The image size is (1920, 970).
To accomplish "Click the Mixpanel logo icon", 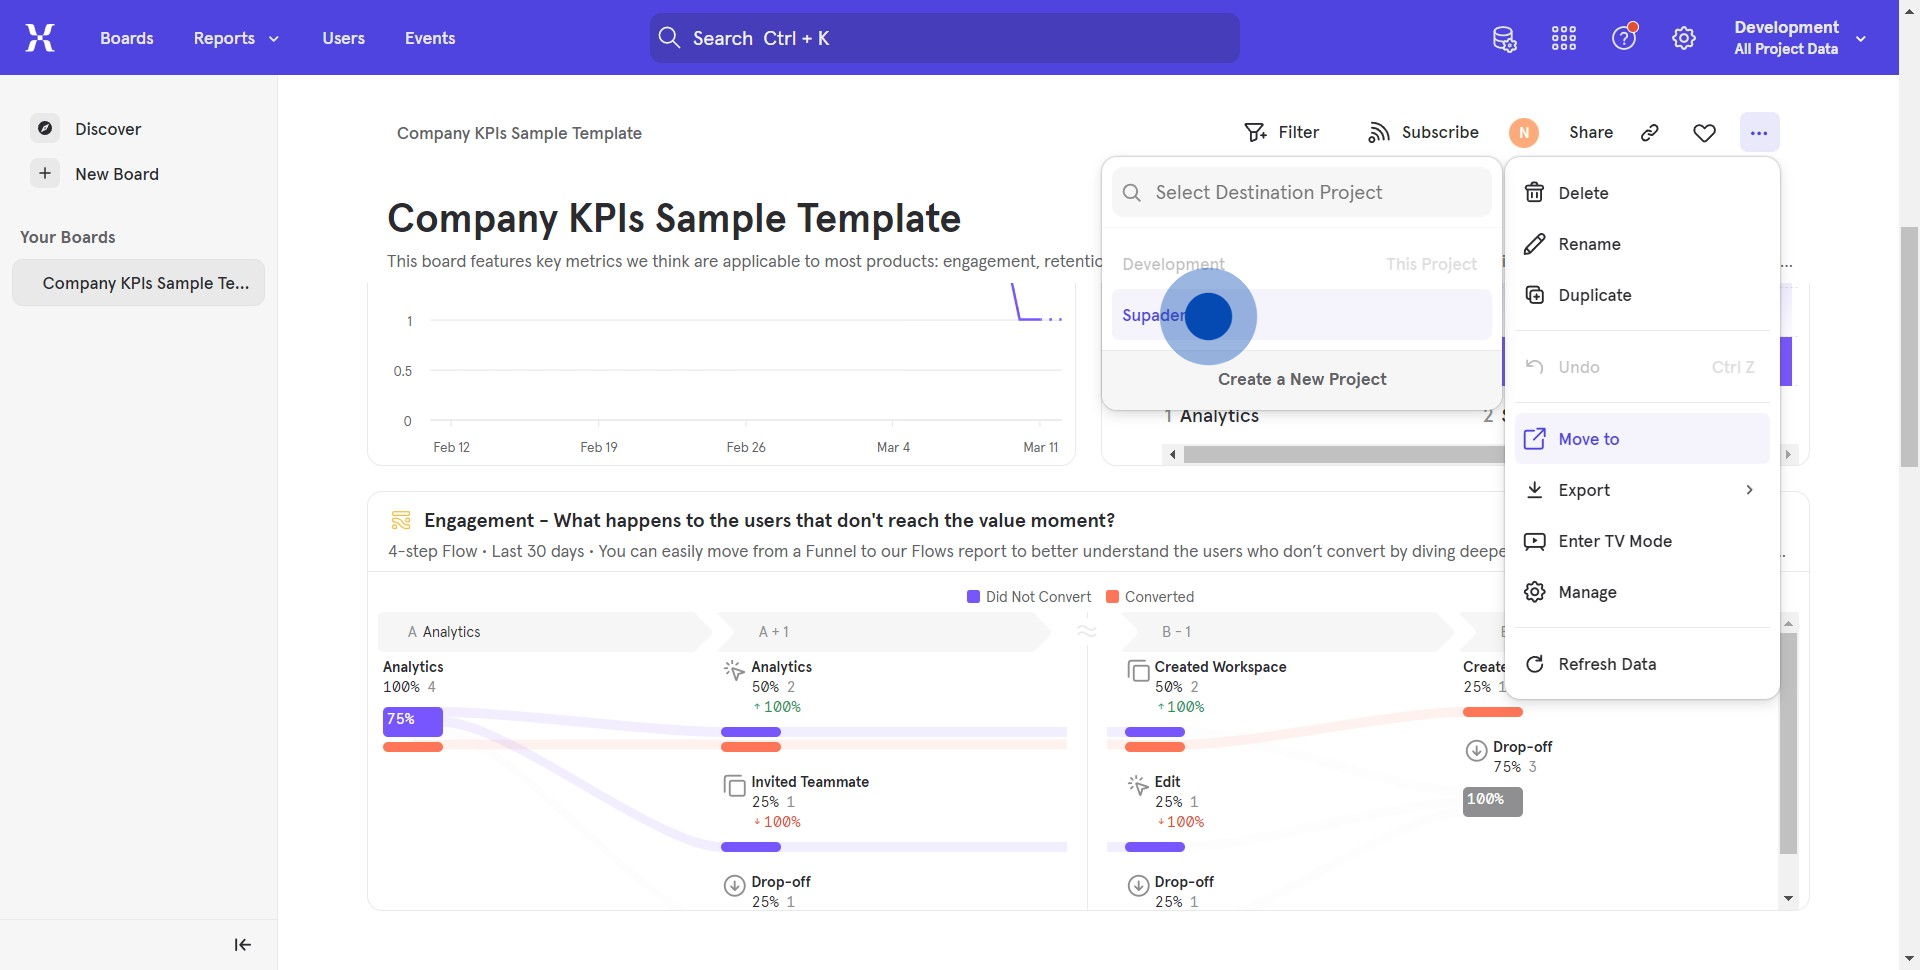I will click(x=40, y=38).
